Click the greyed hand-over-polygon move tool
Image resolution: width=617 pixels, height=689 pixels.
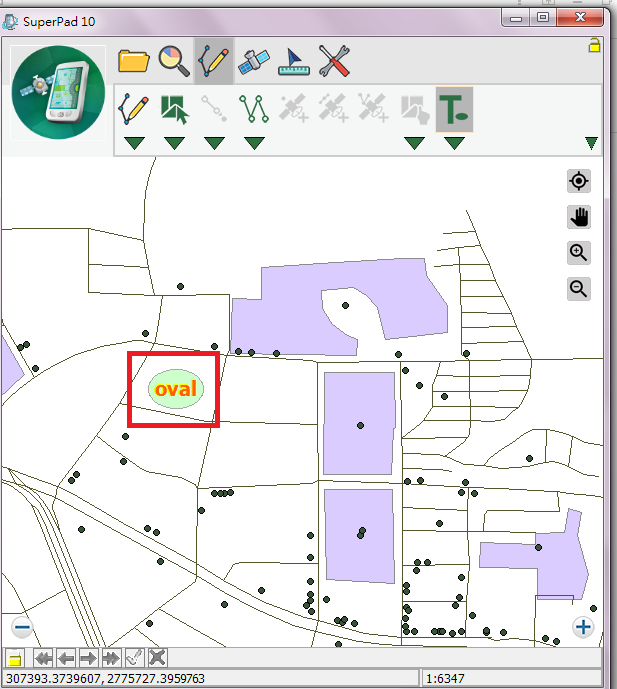415,109
